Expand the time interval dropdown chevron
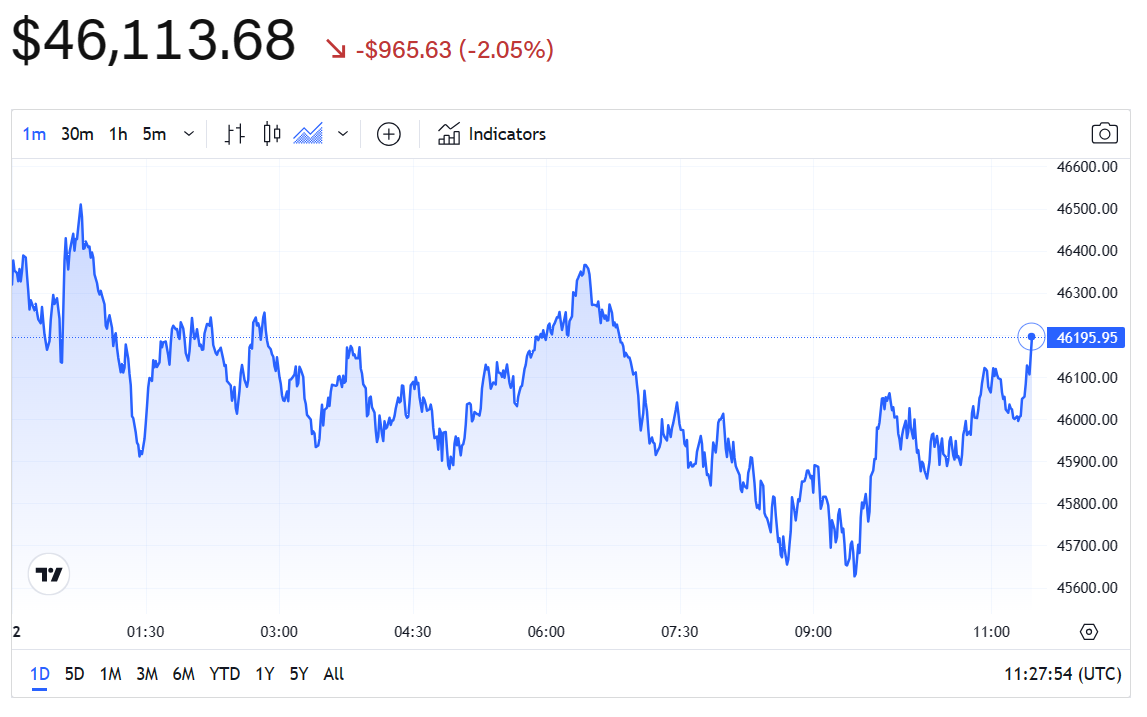 coord(189,134)
